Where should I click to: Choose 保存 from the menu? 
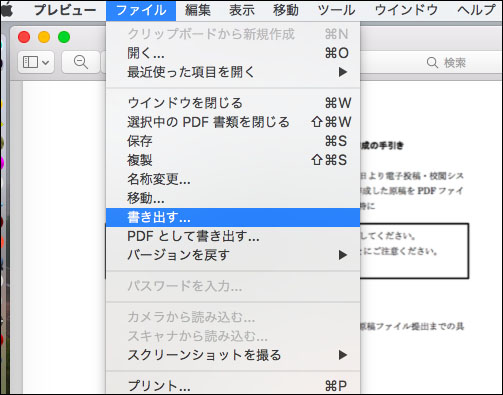pyautogui.click(x=233, y=141)
